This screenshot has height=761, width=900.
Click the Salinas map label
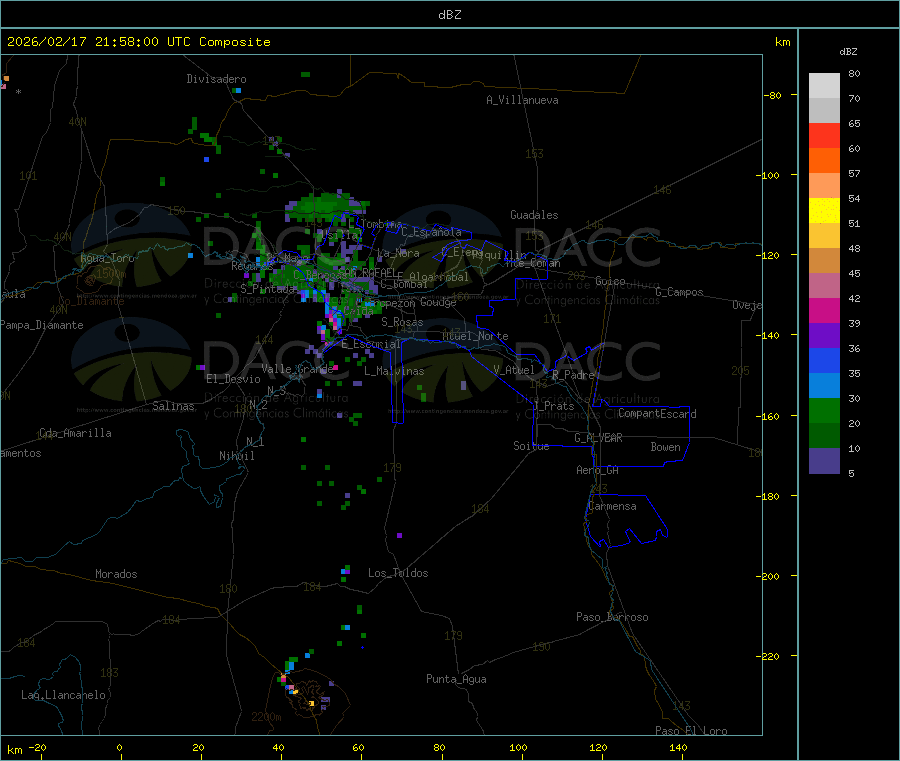coord(173,406)
